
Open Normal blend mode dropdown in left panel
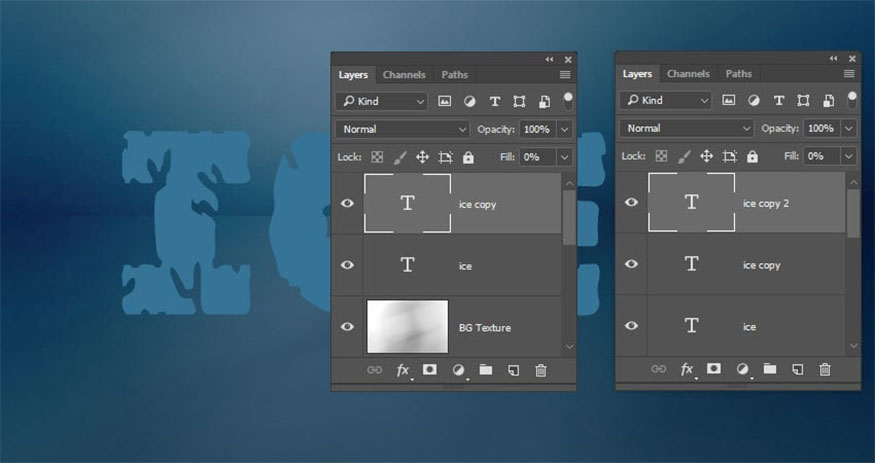tap(402, 129)
